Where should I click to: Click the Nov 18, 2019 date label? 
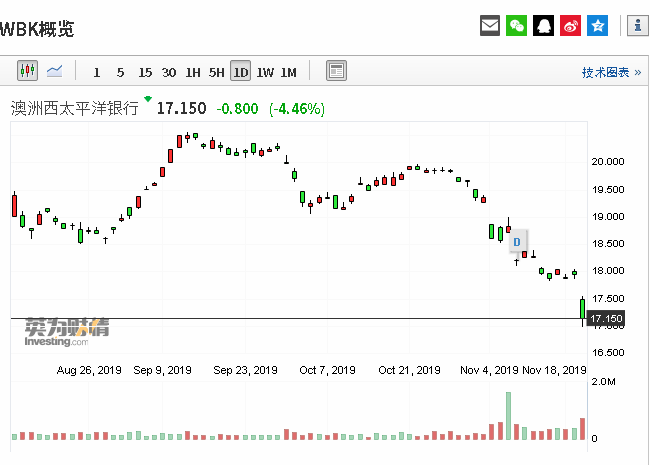(554, 370)
